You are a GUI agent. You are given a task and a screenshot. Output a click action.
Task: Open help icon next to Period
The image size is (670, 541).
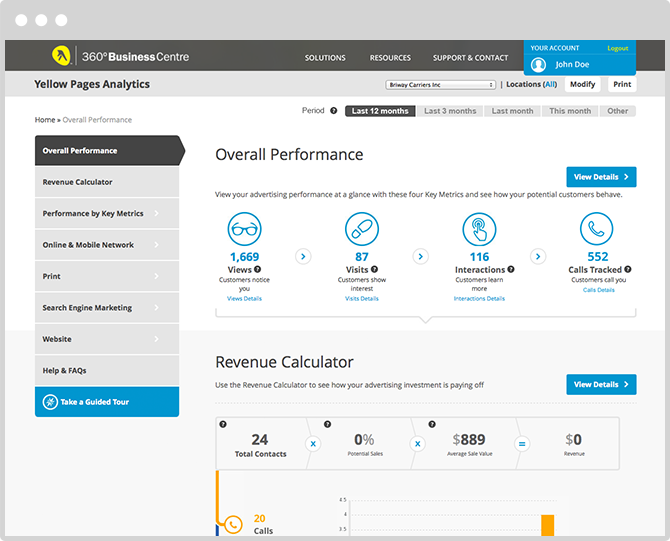pos(334,111)
